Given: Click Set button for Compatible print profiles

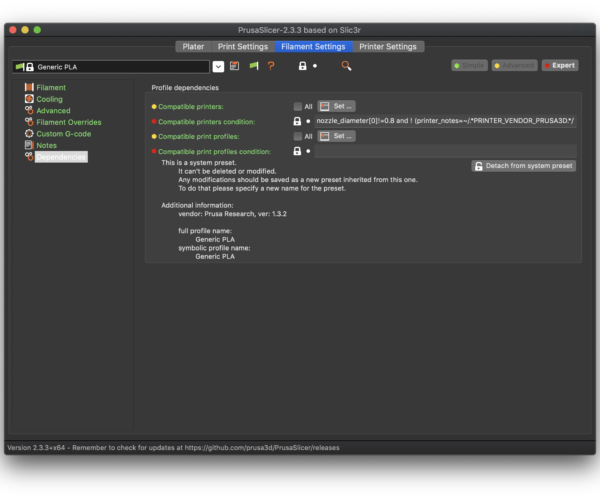Looking at the screenshot, I should point(337,136).
